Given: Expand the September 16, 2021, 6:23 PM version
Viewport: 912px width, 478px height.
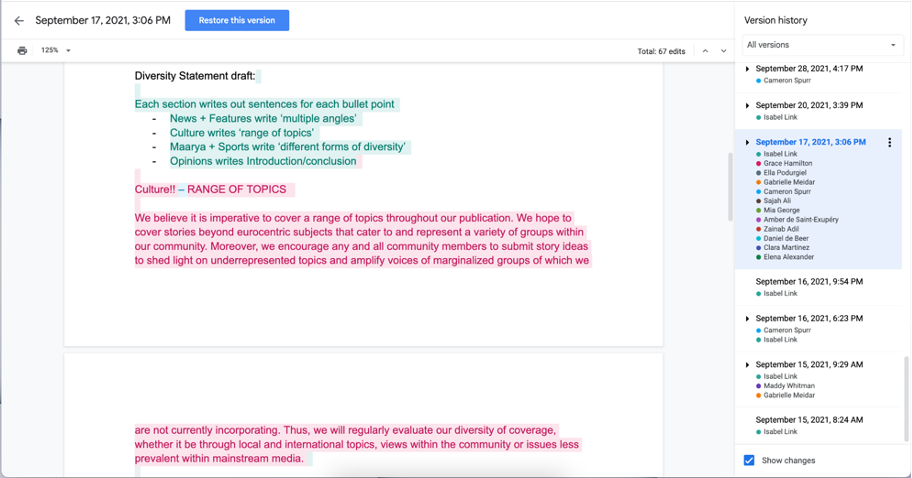Looking at the screenshot, I should [747, 319].
